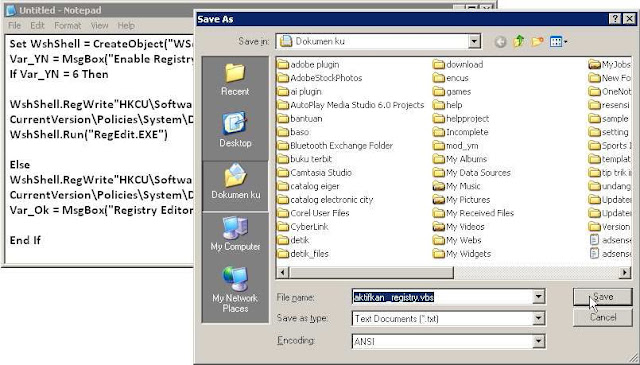Select the buku terbit folder

(x=305, y=159)
